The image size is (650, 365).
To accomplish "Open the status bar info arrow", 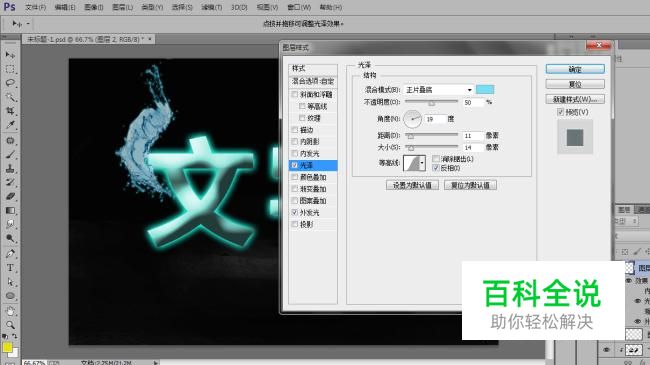I will [155, 363].
